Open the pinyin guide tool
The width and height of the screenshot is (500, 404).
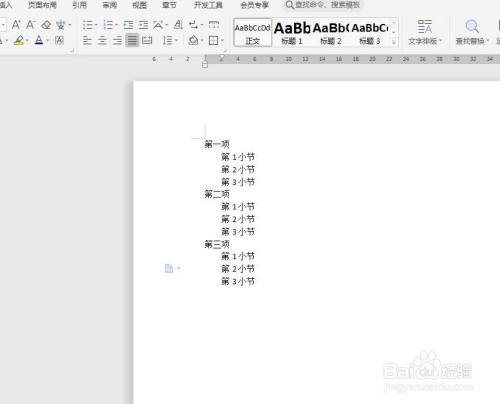[60, 25]
